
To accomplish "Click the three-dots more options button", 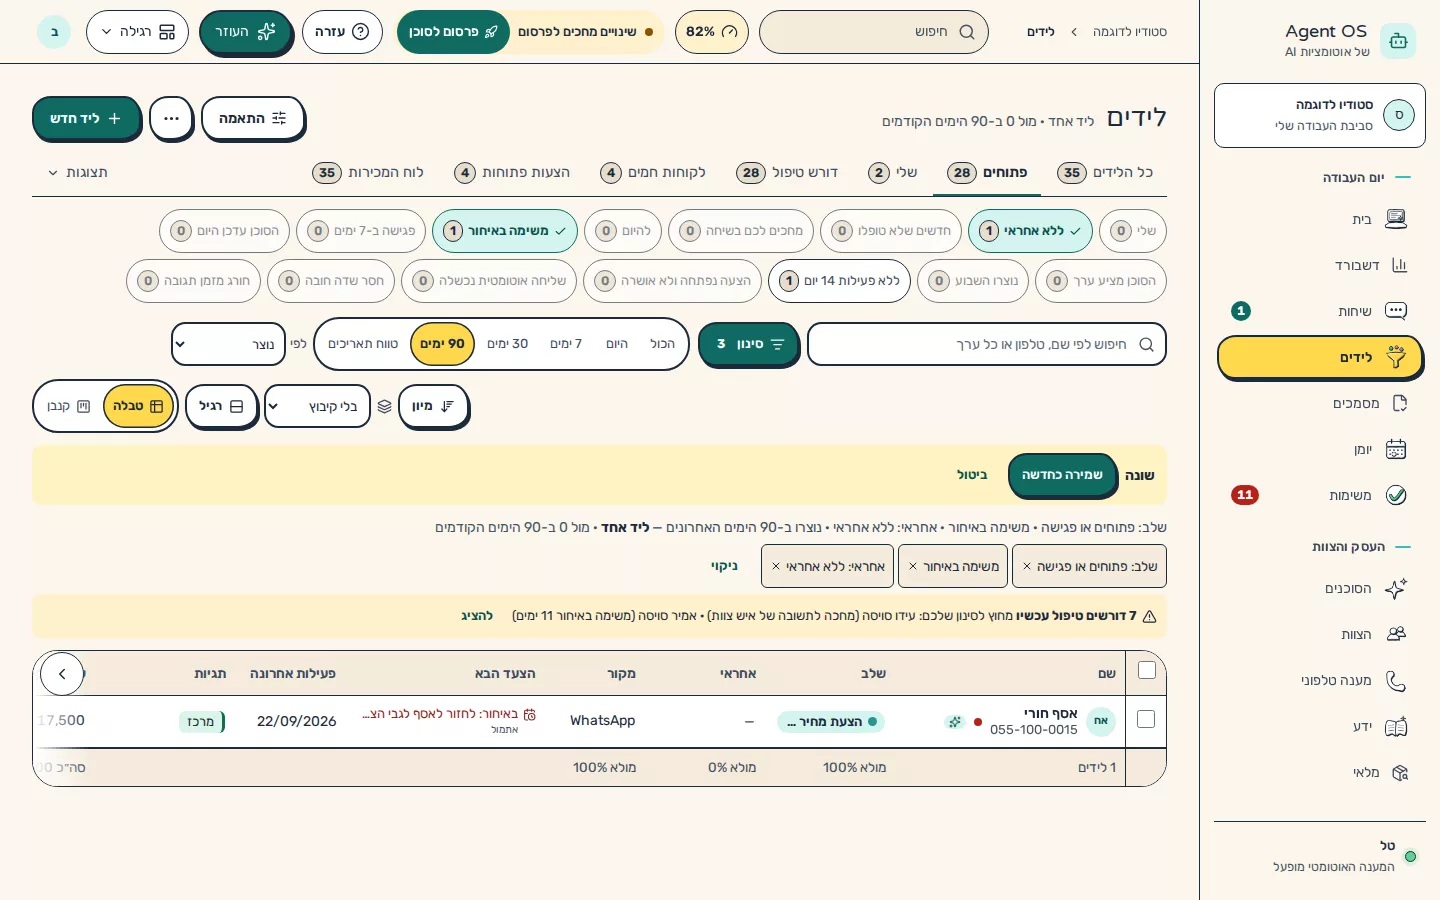I will (171, 118).
